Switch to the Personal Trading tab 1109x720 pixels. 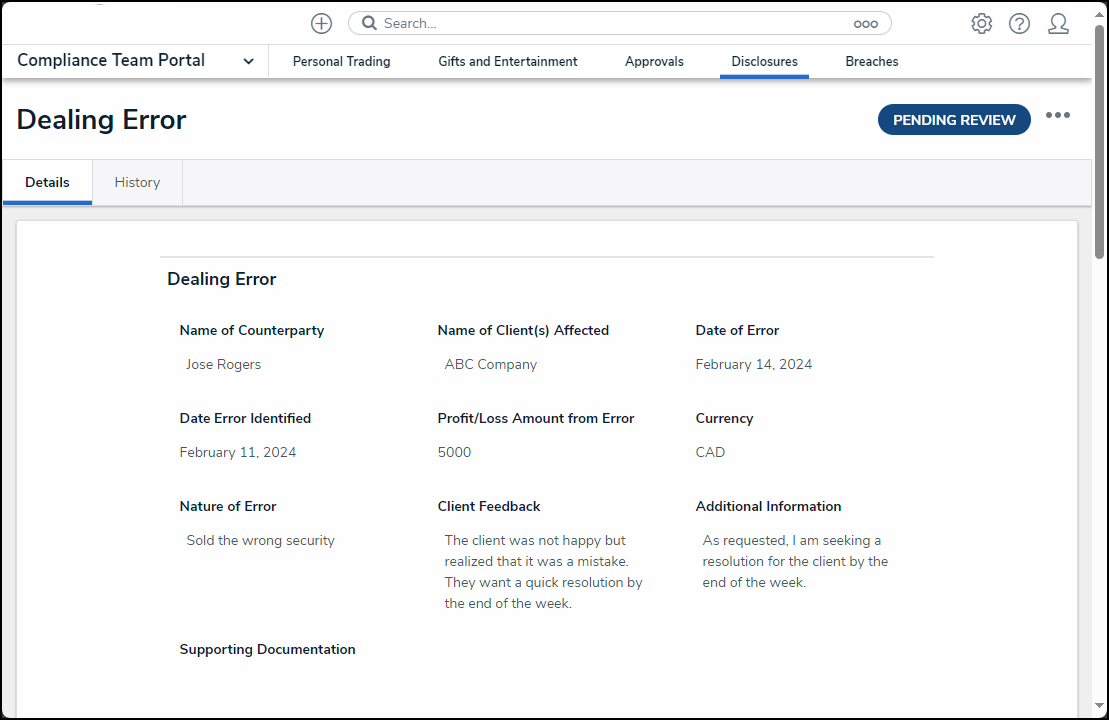point(341,61)
